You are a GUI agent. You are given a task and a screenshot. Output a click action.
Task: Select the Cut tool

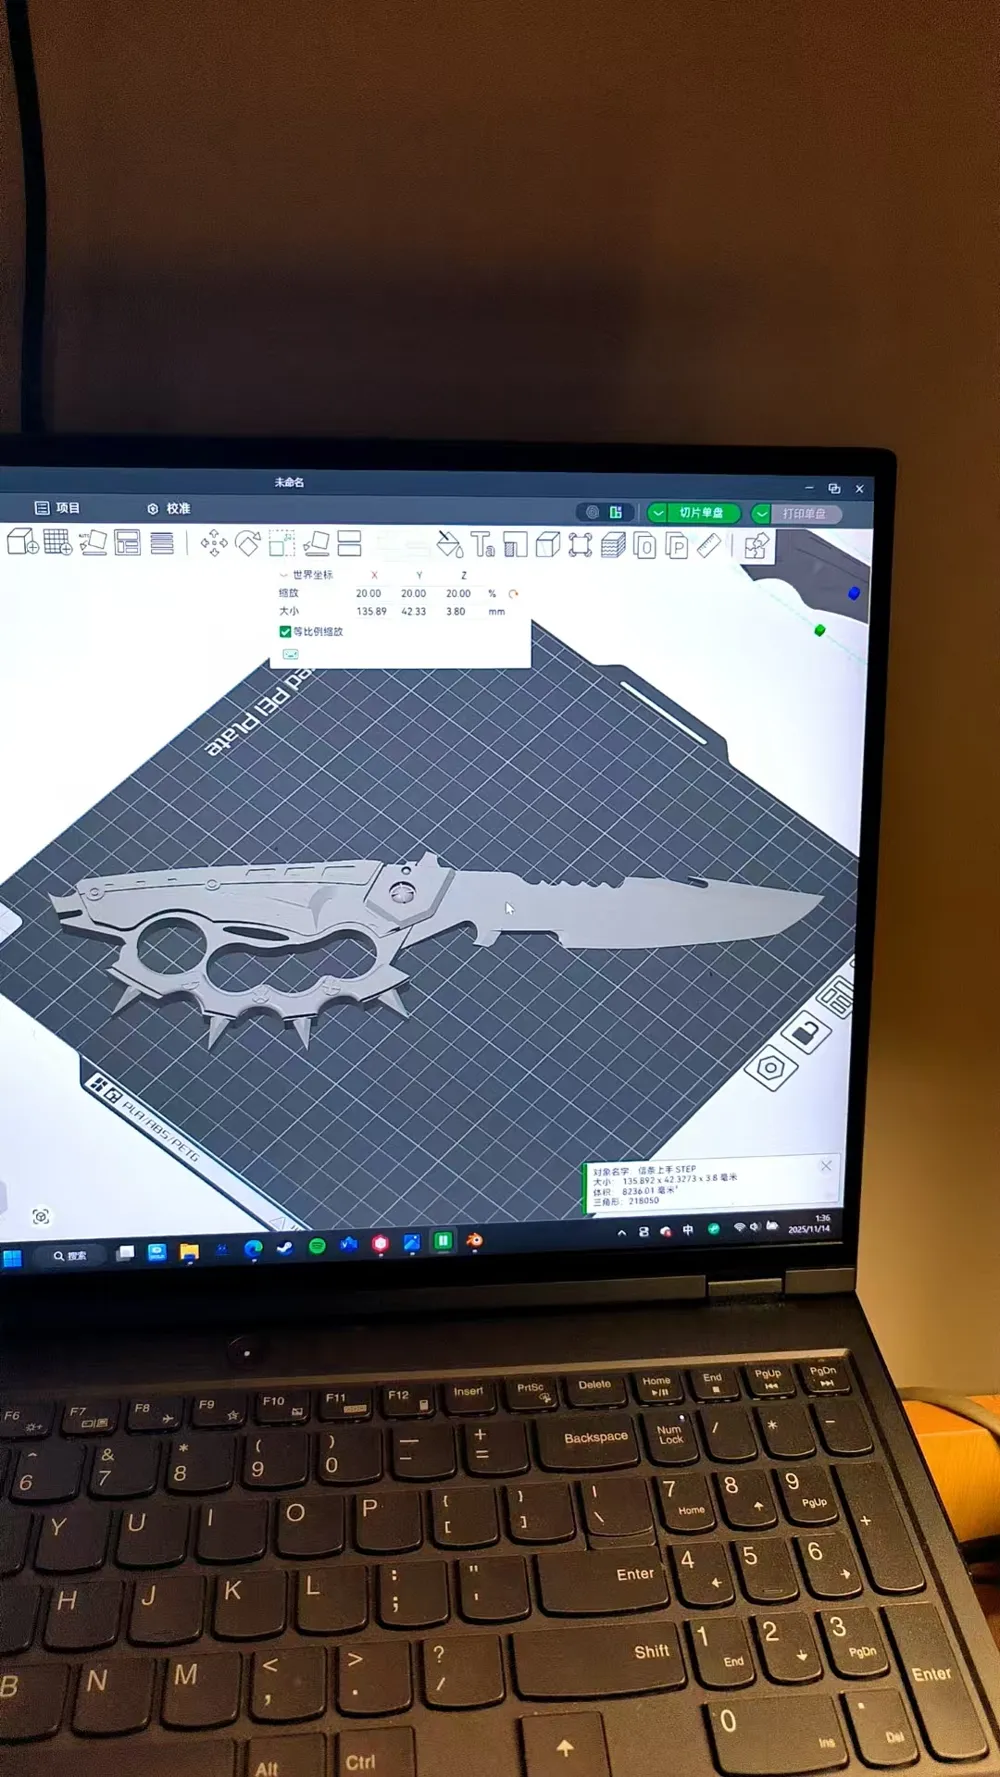(x=349, y=543)
